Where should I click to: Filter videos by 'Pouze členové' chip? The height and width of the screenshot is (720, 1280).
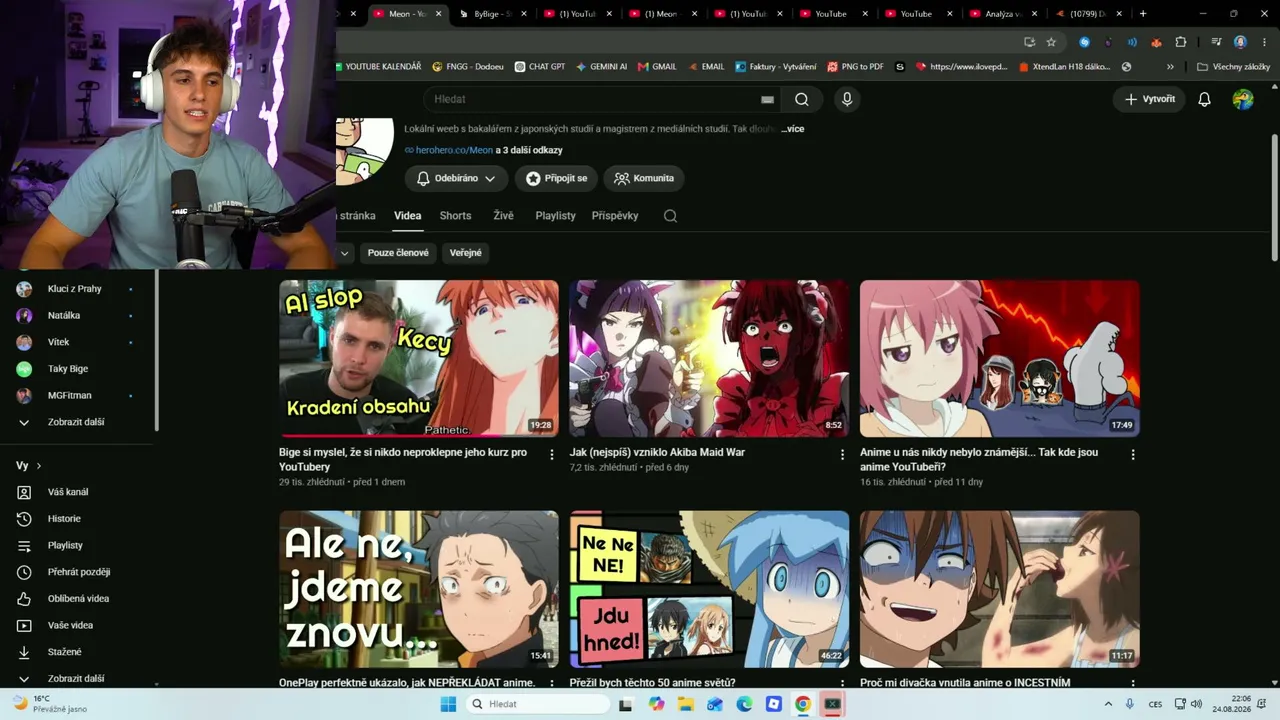coord(398,253)
